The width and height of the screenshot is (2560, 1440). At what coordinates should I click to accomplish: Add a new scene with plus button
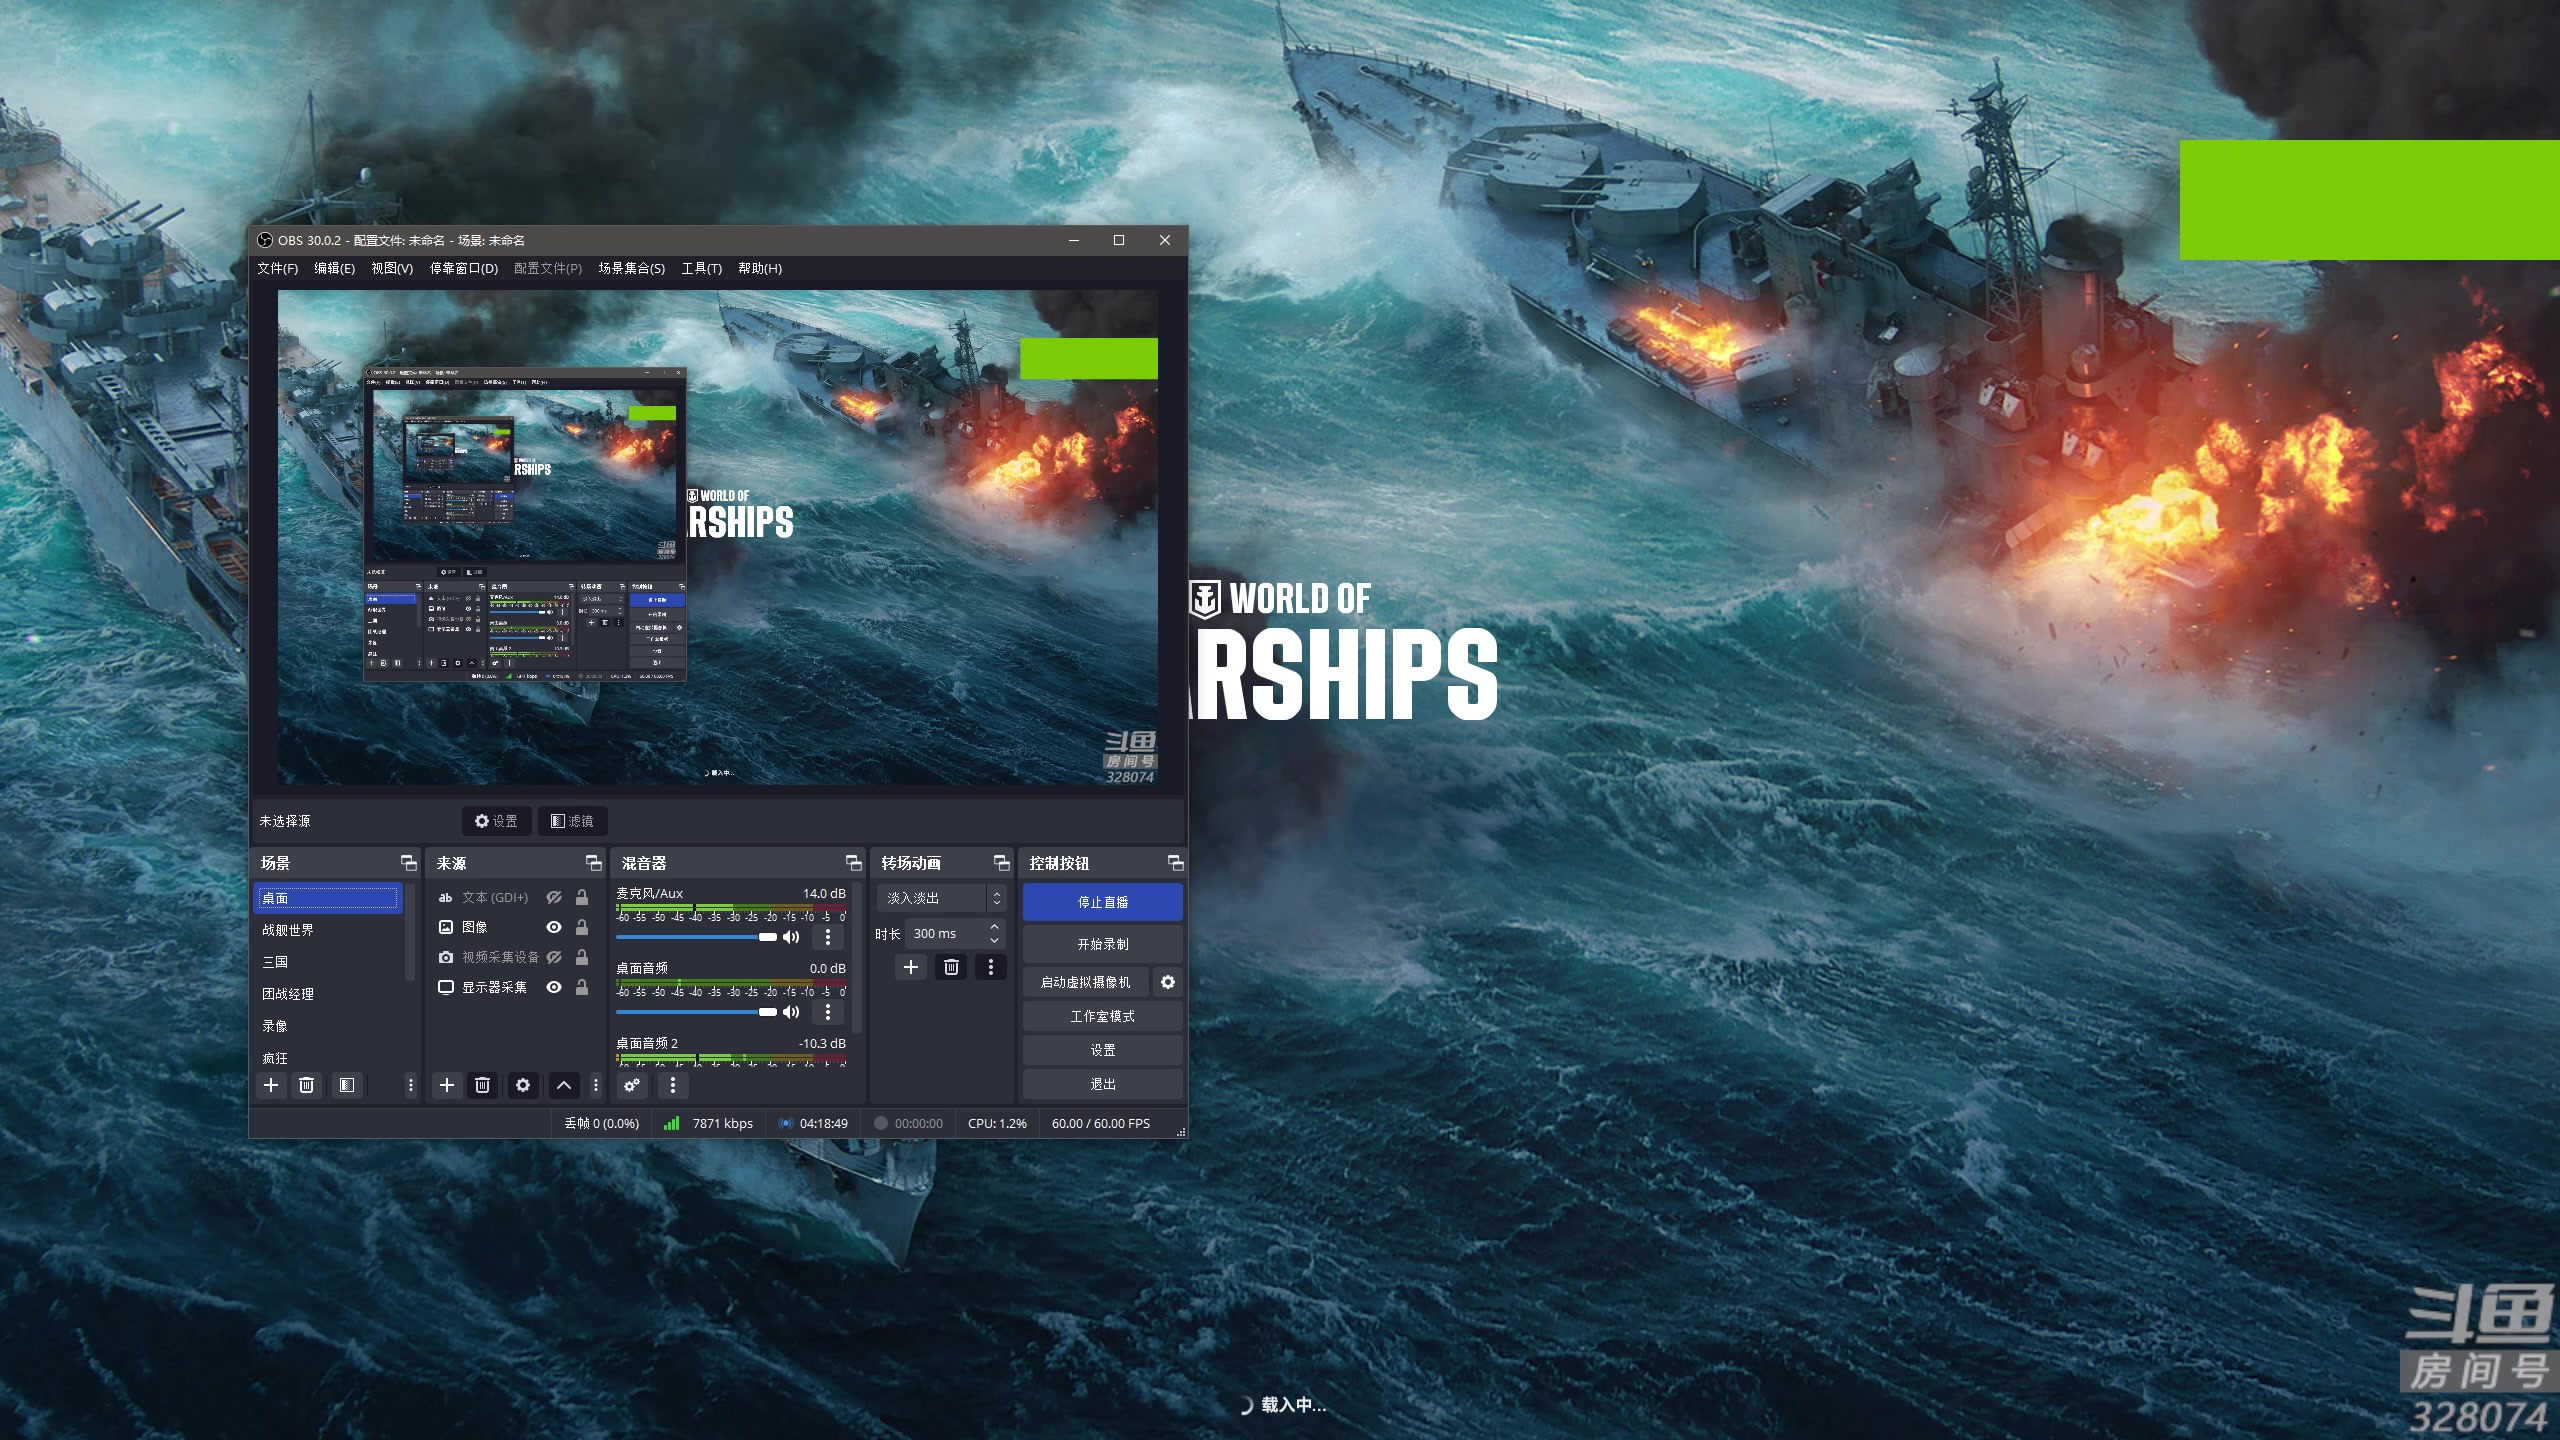click(271, 1085)
